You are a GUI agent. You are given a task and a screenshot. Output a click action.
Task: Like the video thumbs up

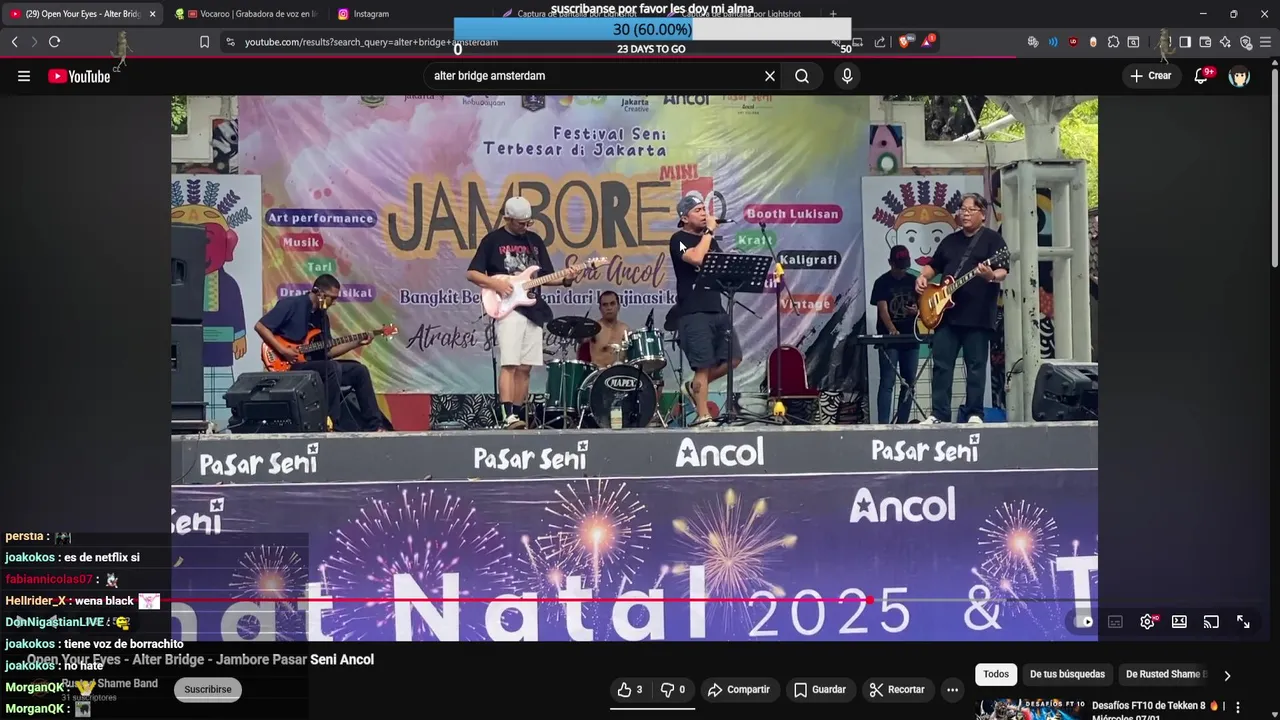tap(629, 690)
